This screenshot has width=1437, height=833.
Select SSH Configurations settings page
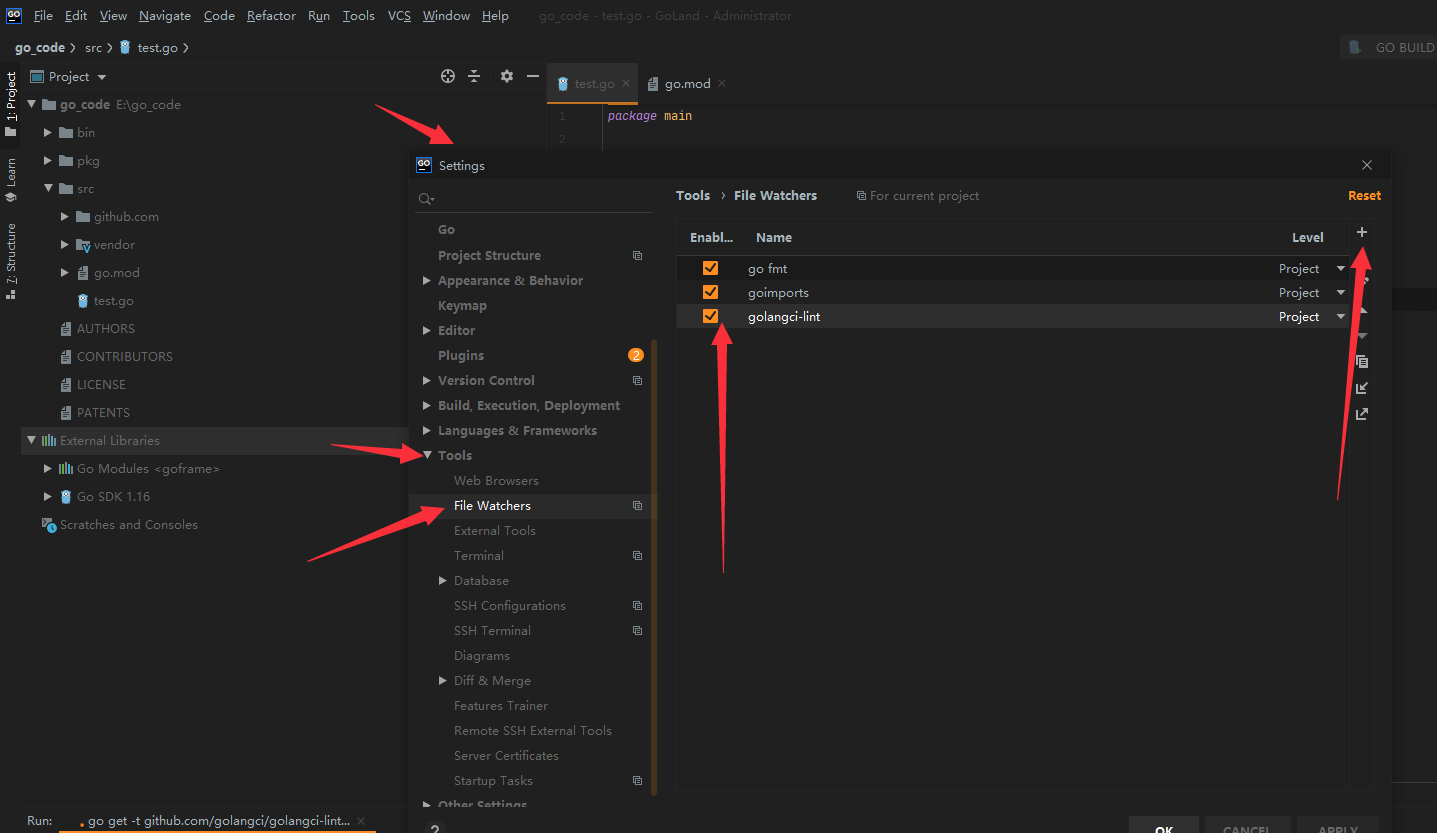pos(510,606)
